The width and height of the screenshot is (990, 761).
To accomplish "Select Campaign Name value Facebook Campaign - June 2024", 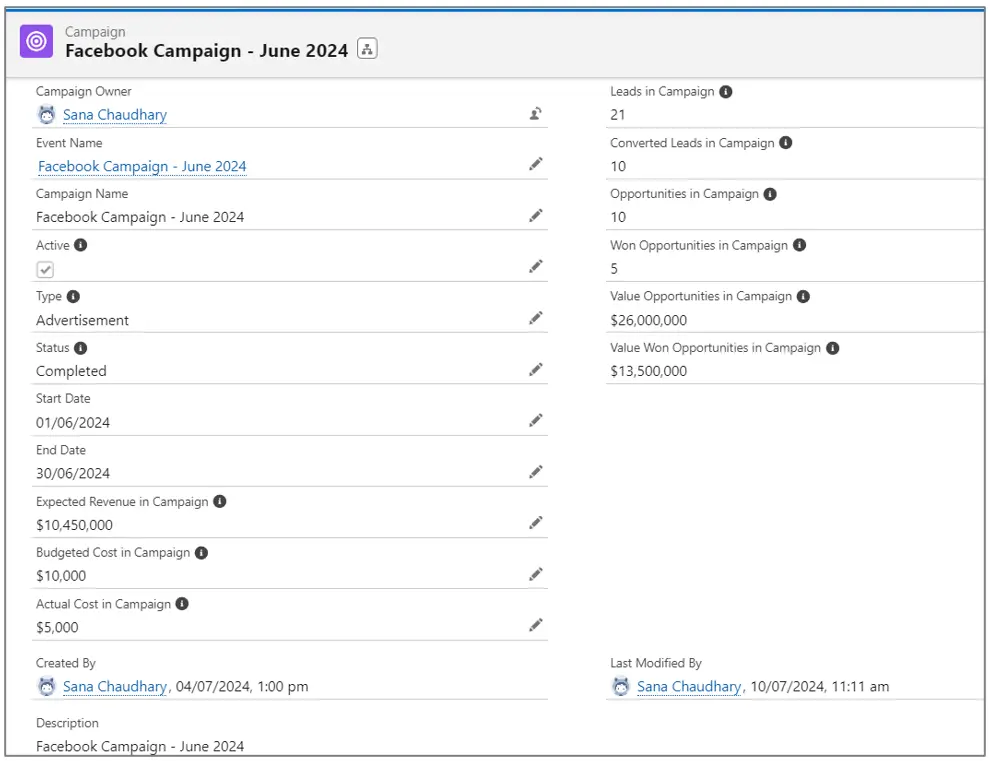I will click(140, 217).
